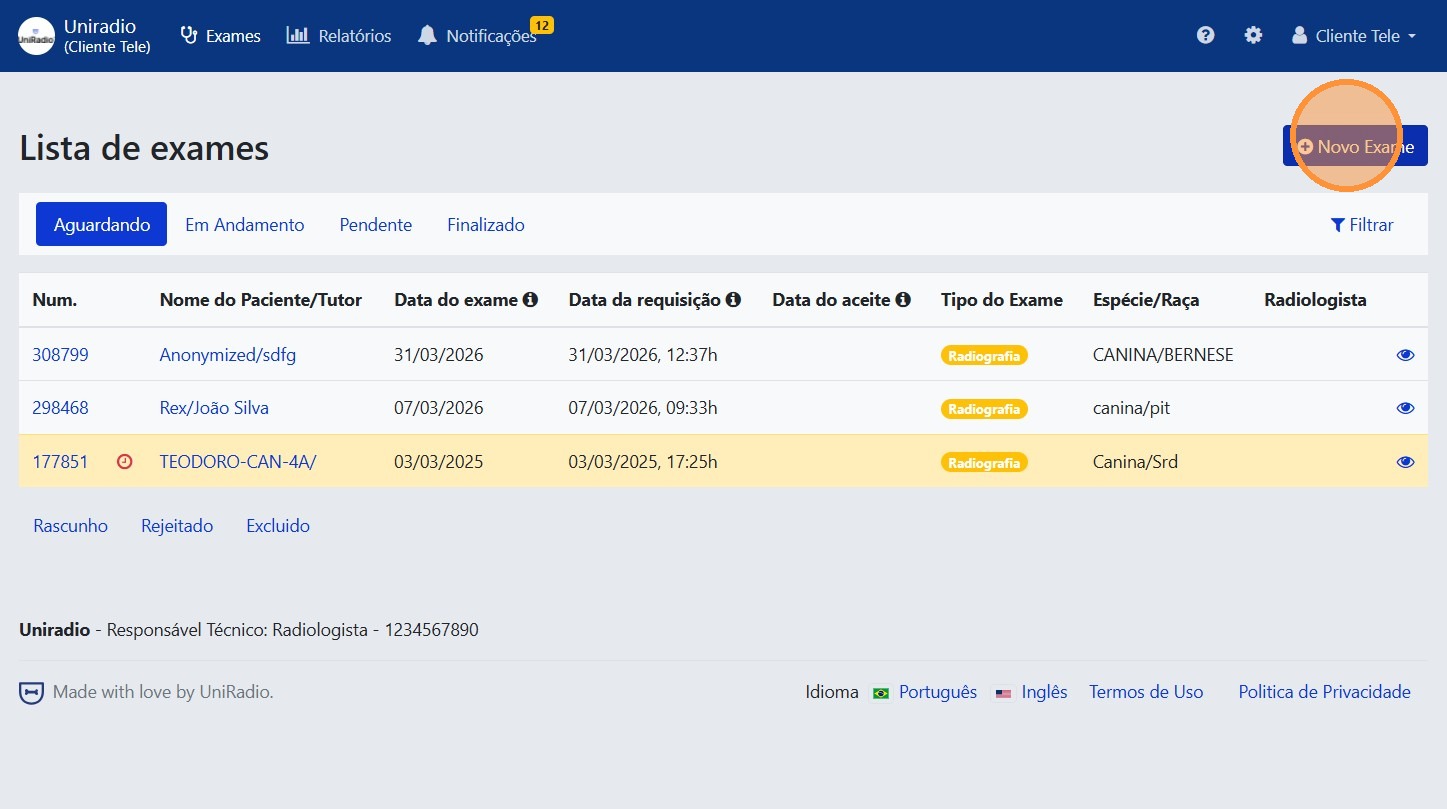Click the Novo Exame button

click(1355, 146)
